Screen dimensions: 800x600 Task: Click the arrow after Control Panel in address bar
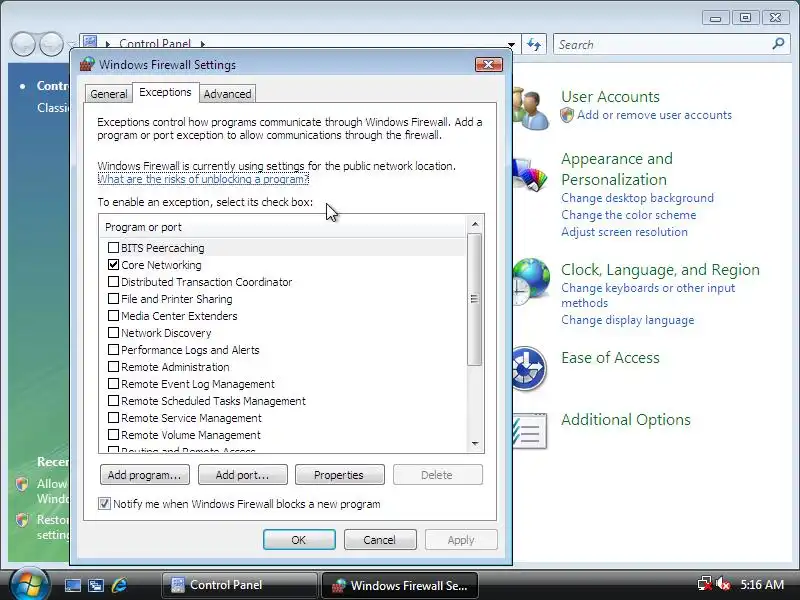pyautogui.click(x=203, y=44)
